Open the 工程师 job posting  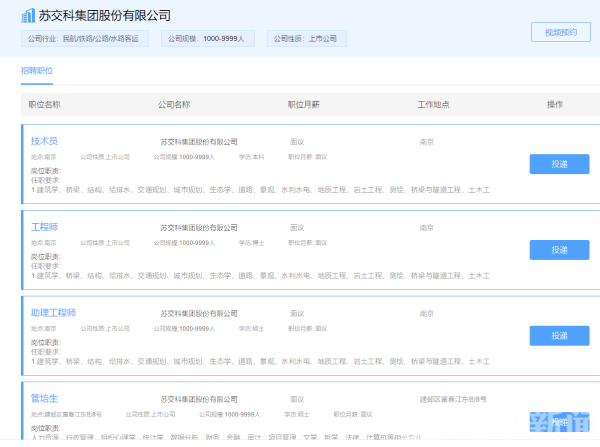coord(44,227)
